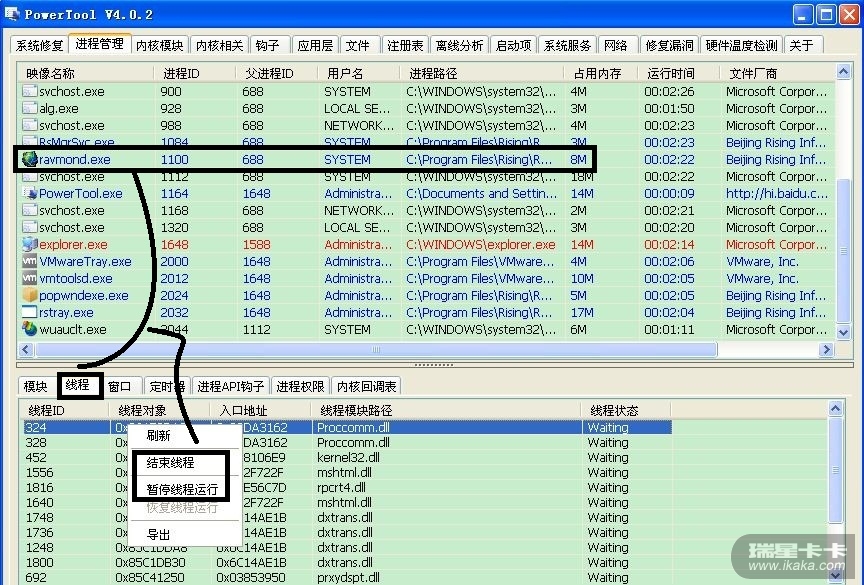864x585 pixels.
Task: Select the explorer.exe process row
Action: tap(427, 244)
